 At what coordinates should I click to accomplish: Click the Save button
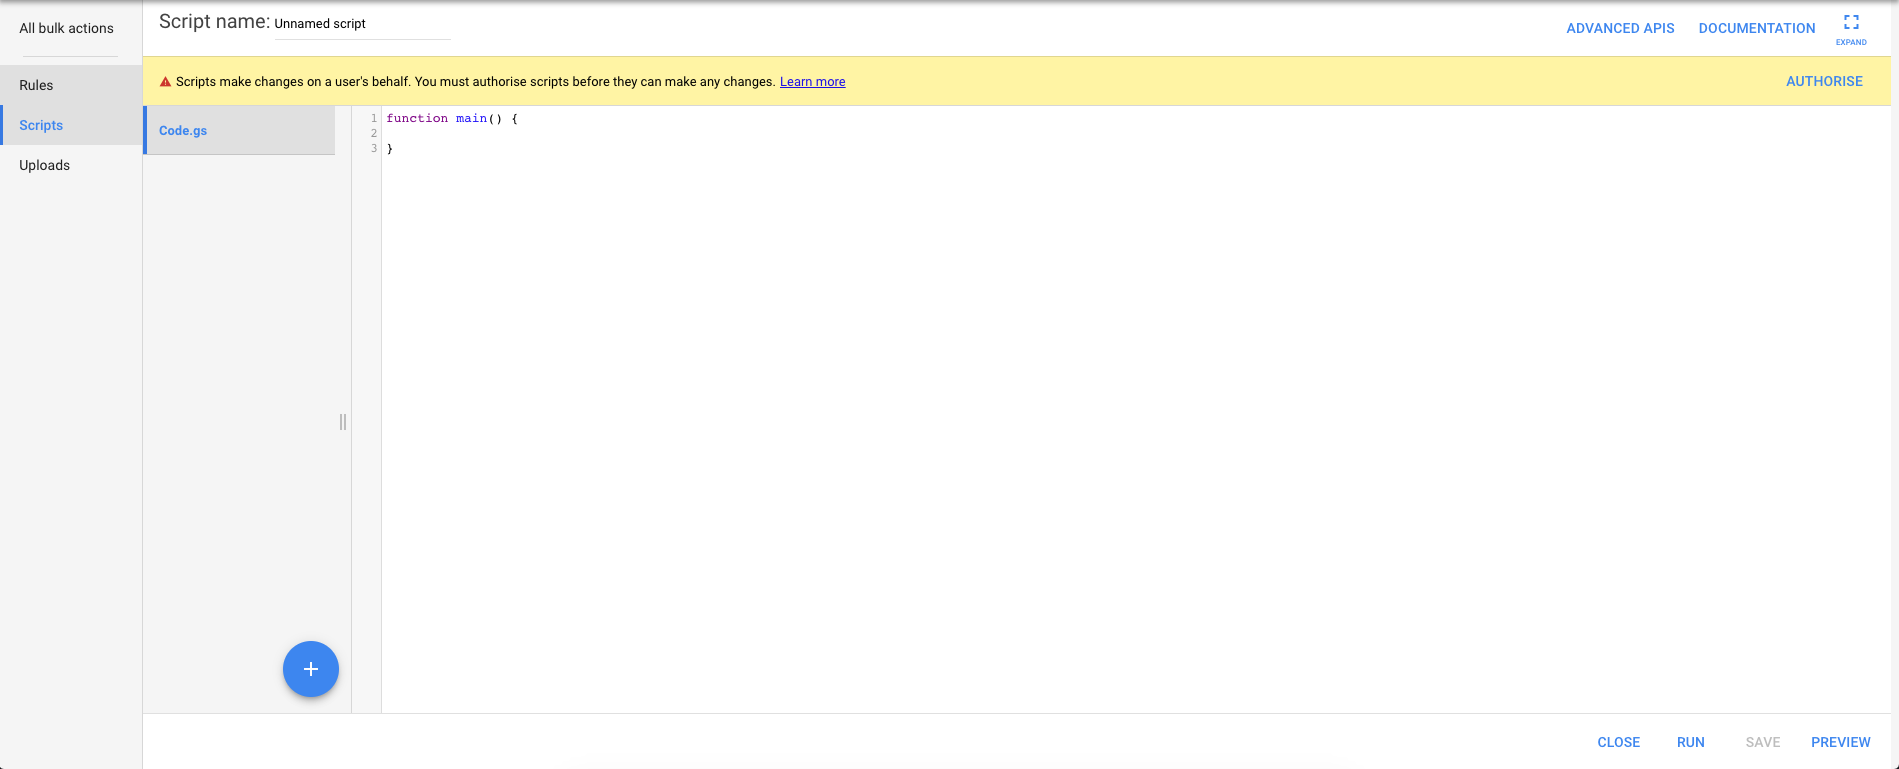coord(1762,742)
